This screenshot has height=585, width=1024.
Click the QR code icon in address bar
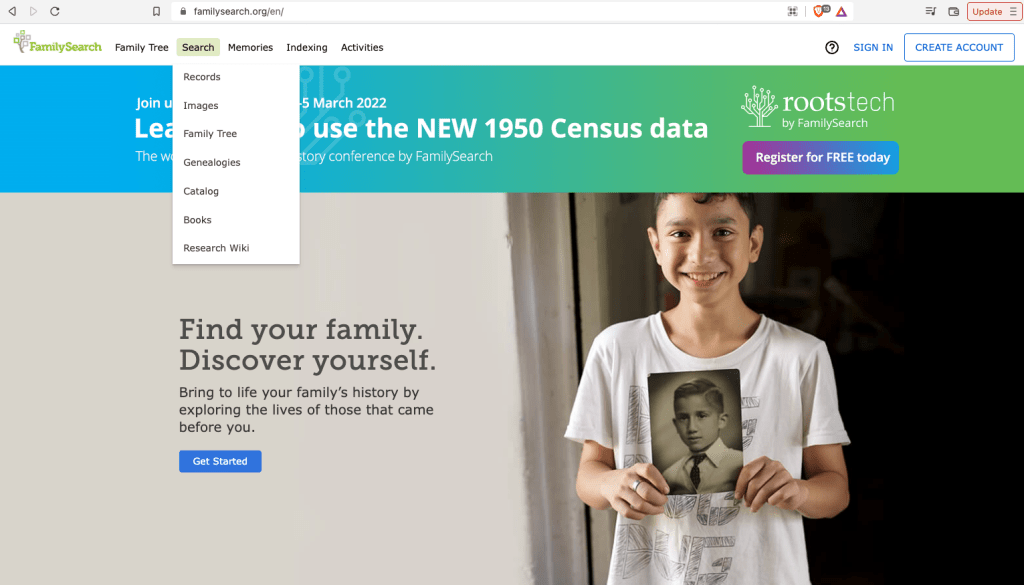(792, 11)
